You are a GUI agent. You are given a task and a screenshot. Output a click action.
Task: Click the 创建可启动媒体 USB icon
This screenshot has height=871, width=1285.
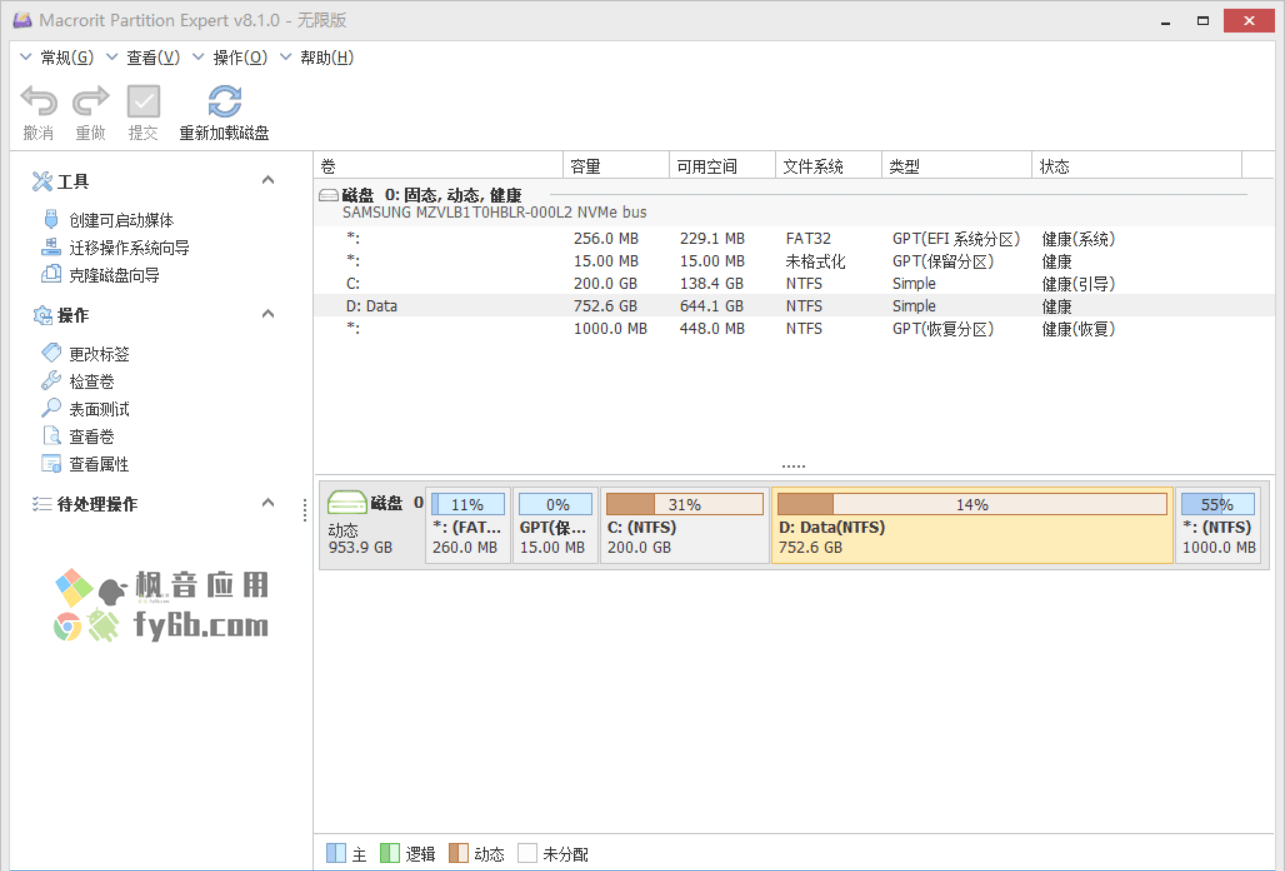coord(51,220)
